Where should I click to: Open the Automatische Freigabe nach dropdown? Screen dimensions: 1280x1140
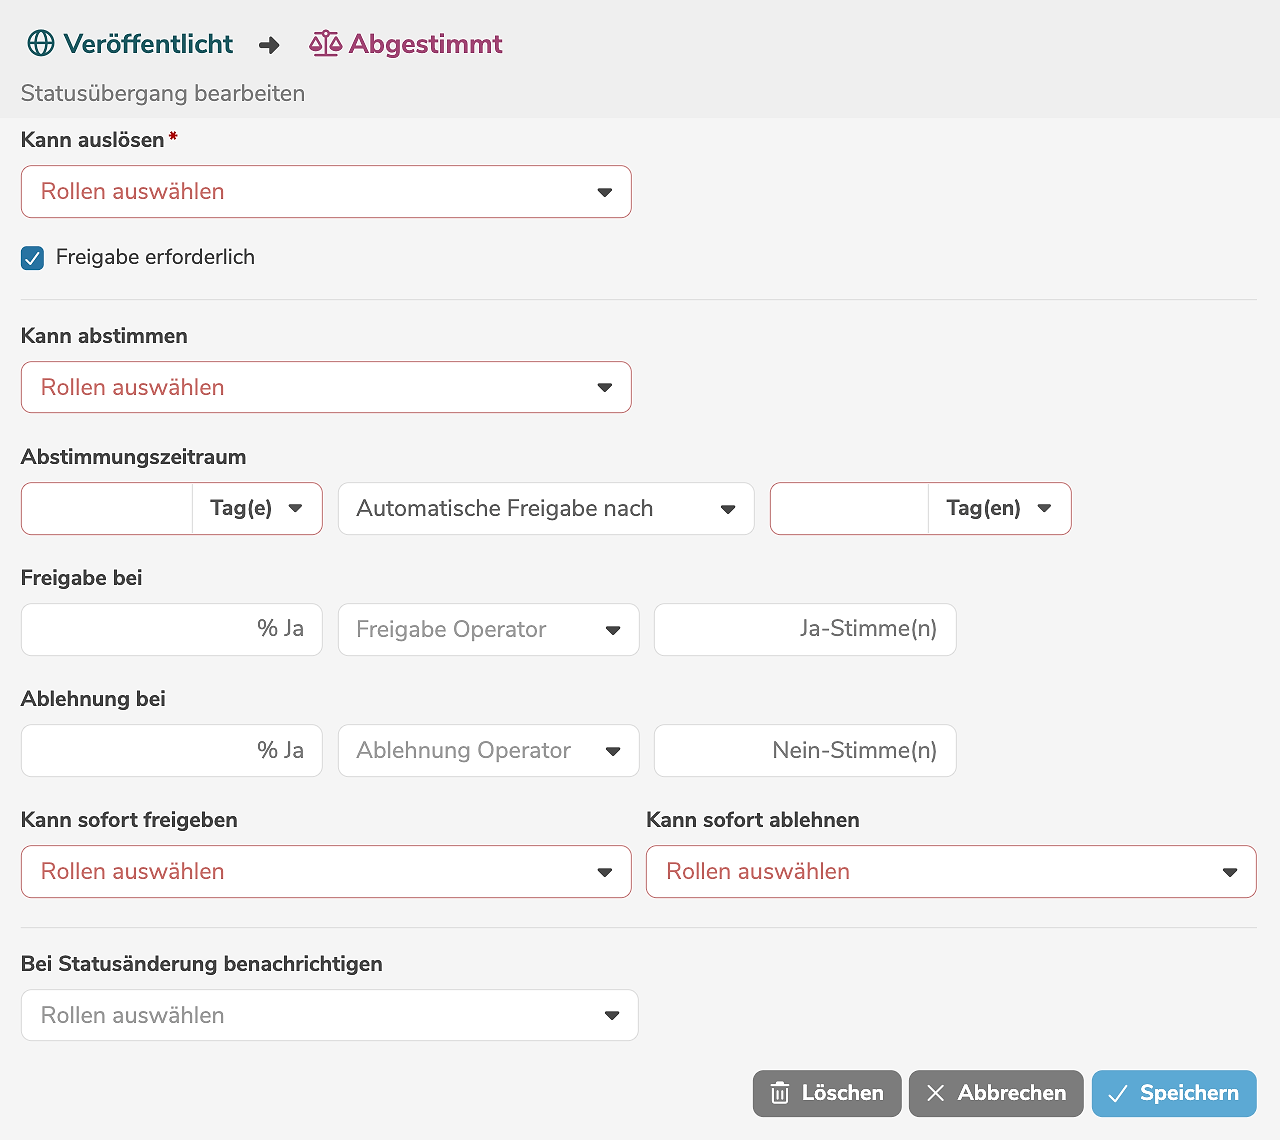[545, 509]
